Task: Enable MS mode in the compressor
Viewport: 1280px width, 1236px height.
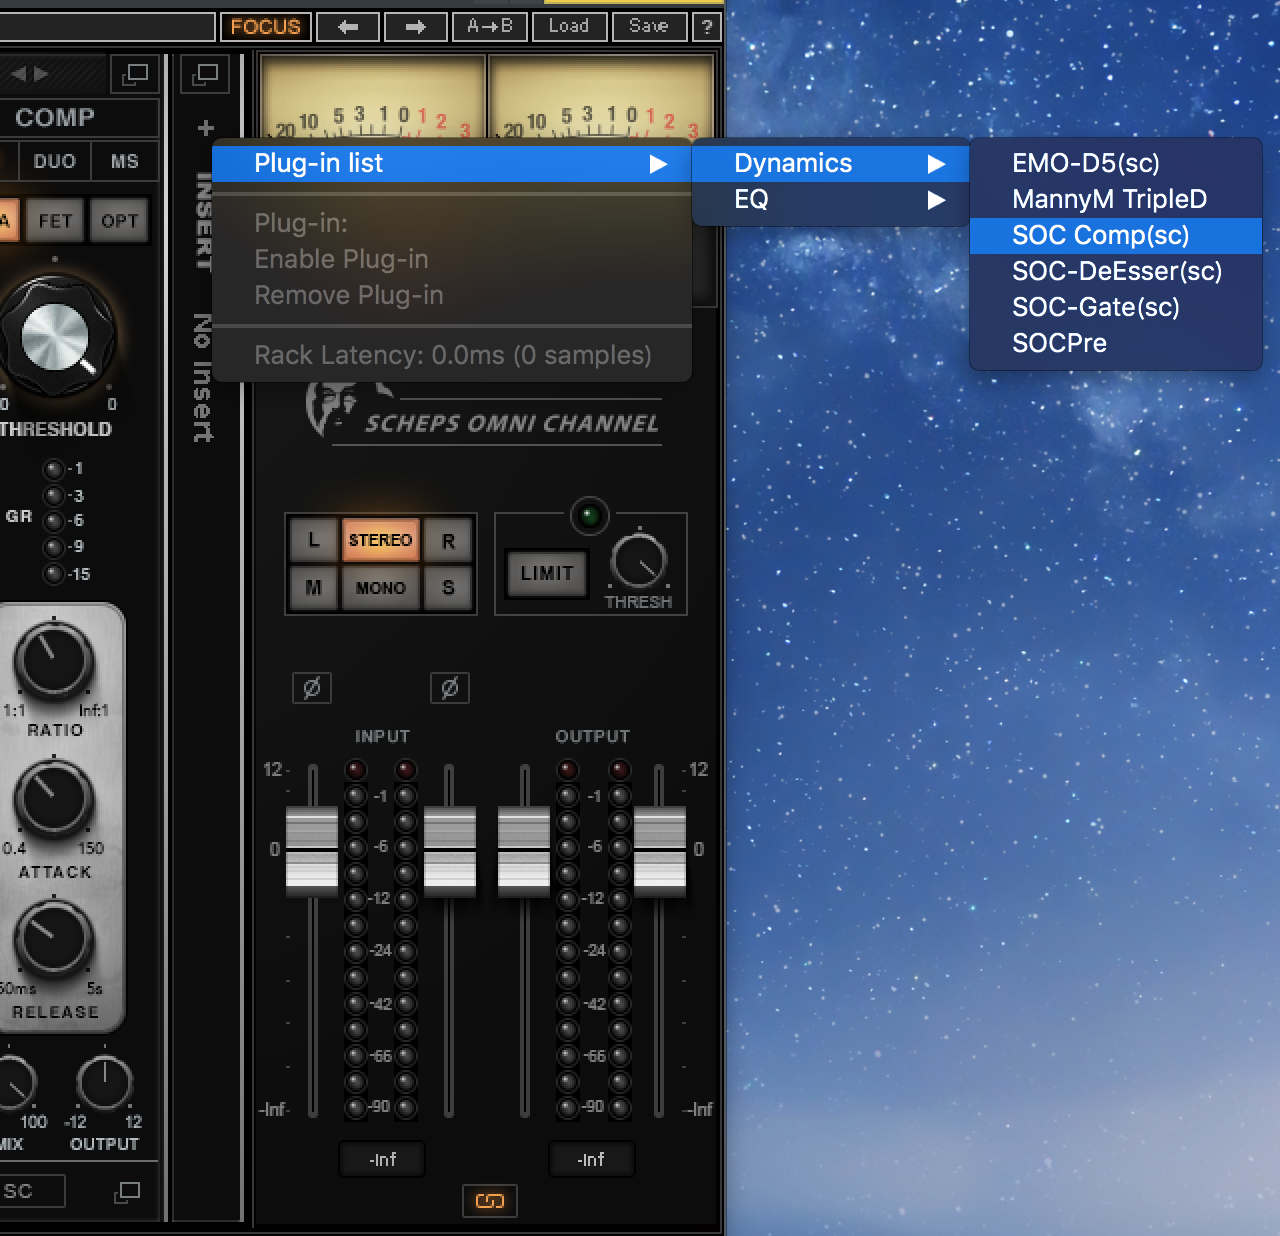Action: point(125,161)
